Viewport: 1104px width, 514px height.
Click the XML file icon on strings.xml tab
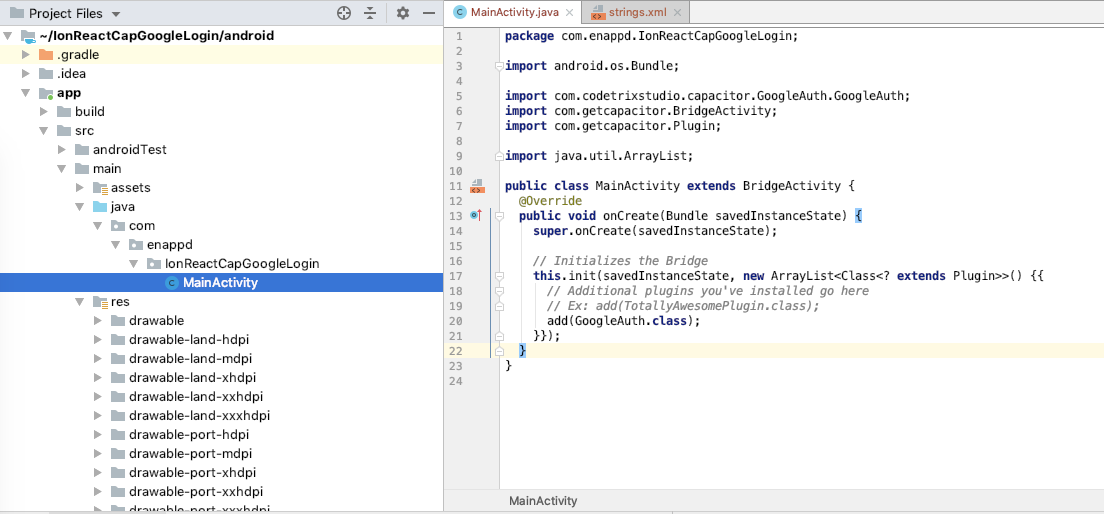pos(598,12)
